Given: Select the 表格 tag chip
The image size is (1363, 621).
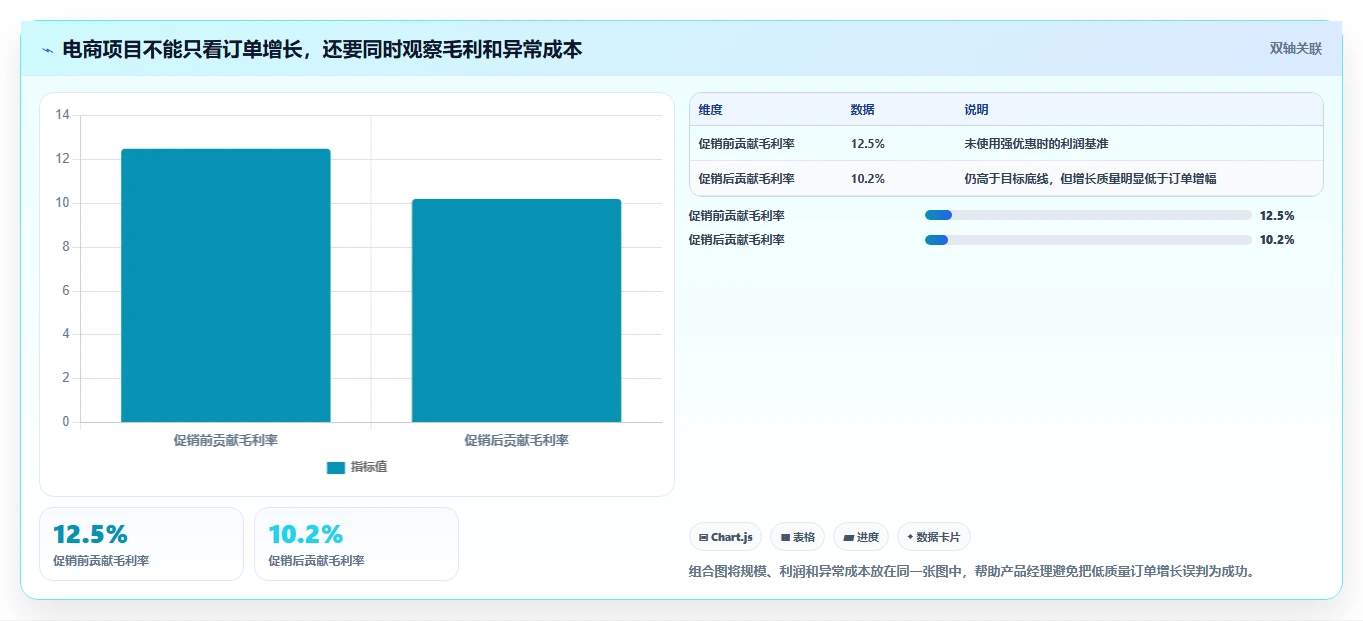Looking at the screenshot, I should tap(797, 537).
